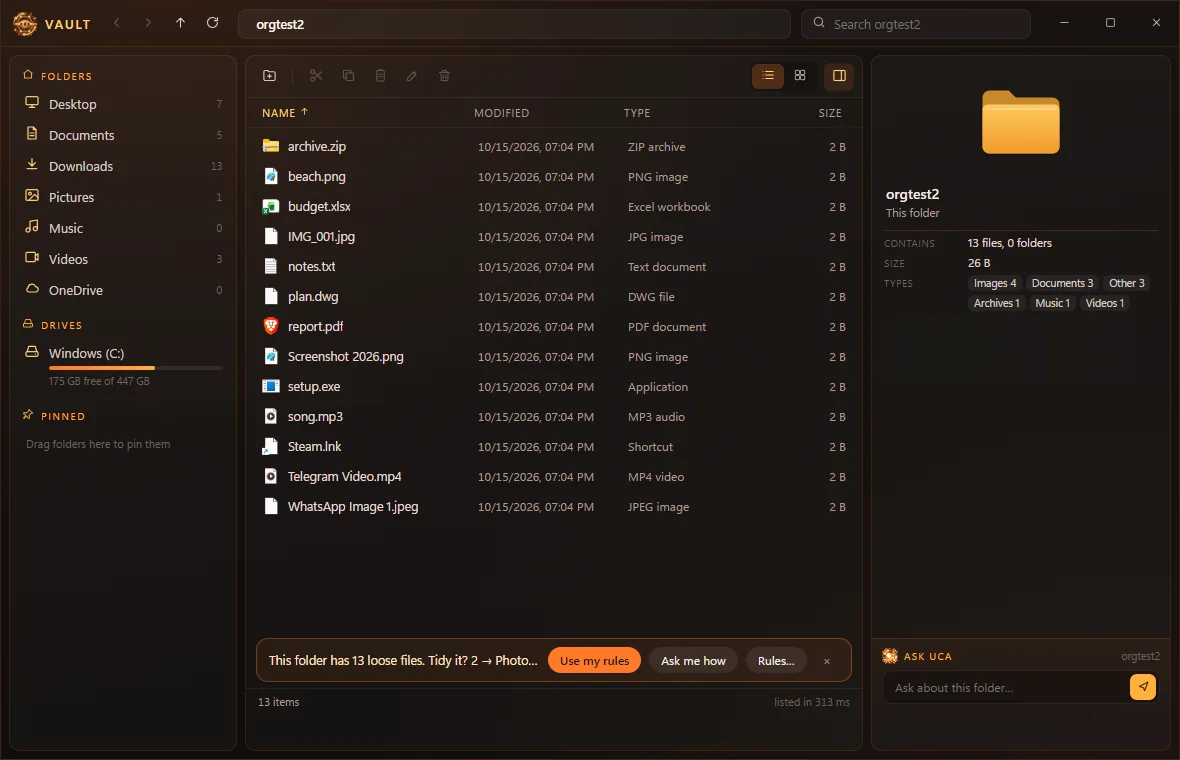
Task: Select the Videos 1 type chip
Action: tap(1105, 302)
